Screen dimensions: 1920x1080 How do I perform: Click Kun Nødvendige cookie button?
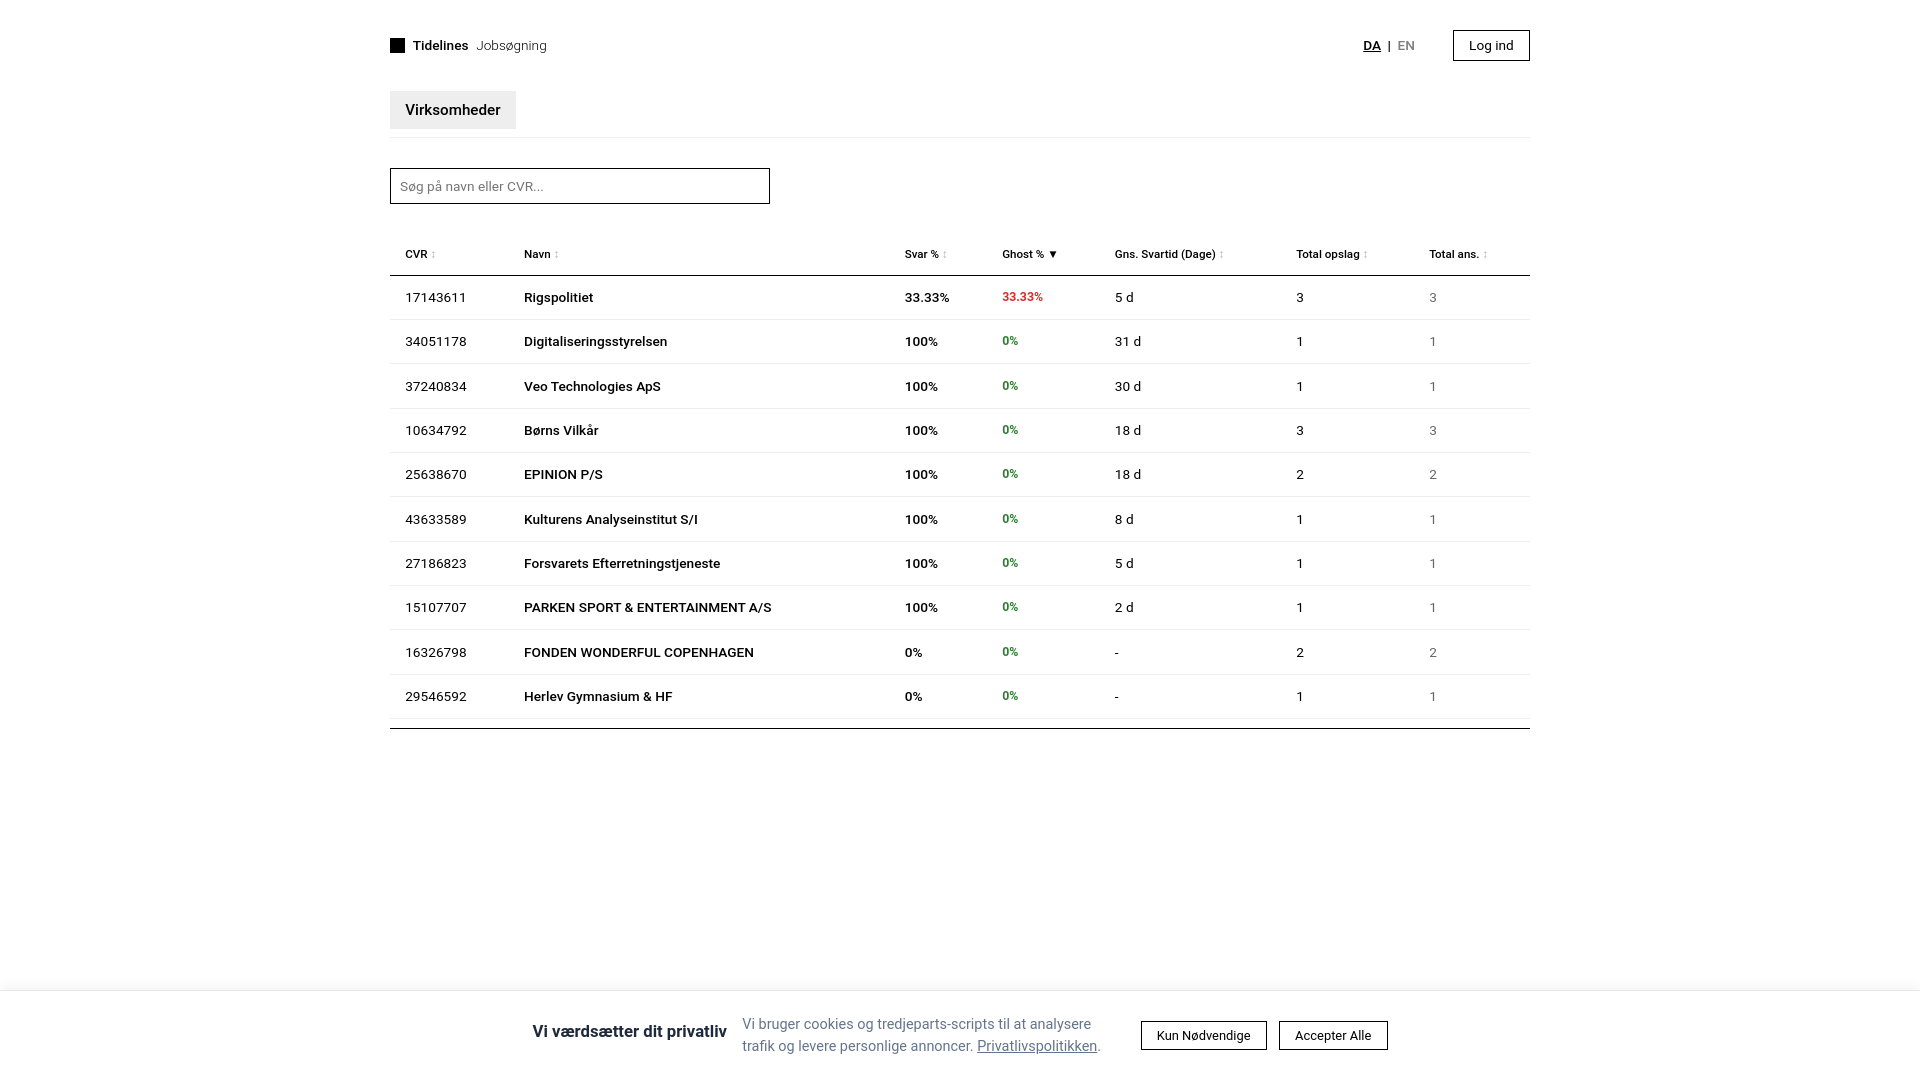click(x=1204, y=1035)
